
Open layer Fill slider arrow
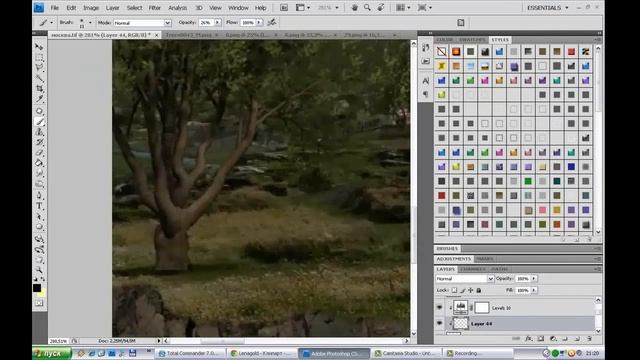(534, 290)
